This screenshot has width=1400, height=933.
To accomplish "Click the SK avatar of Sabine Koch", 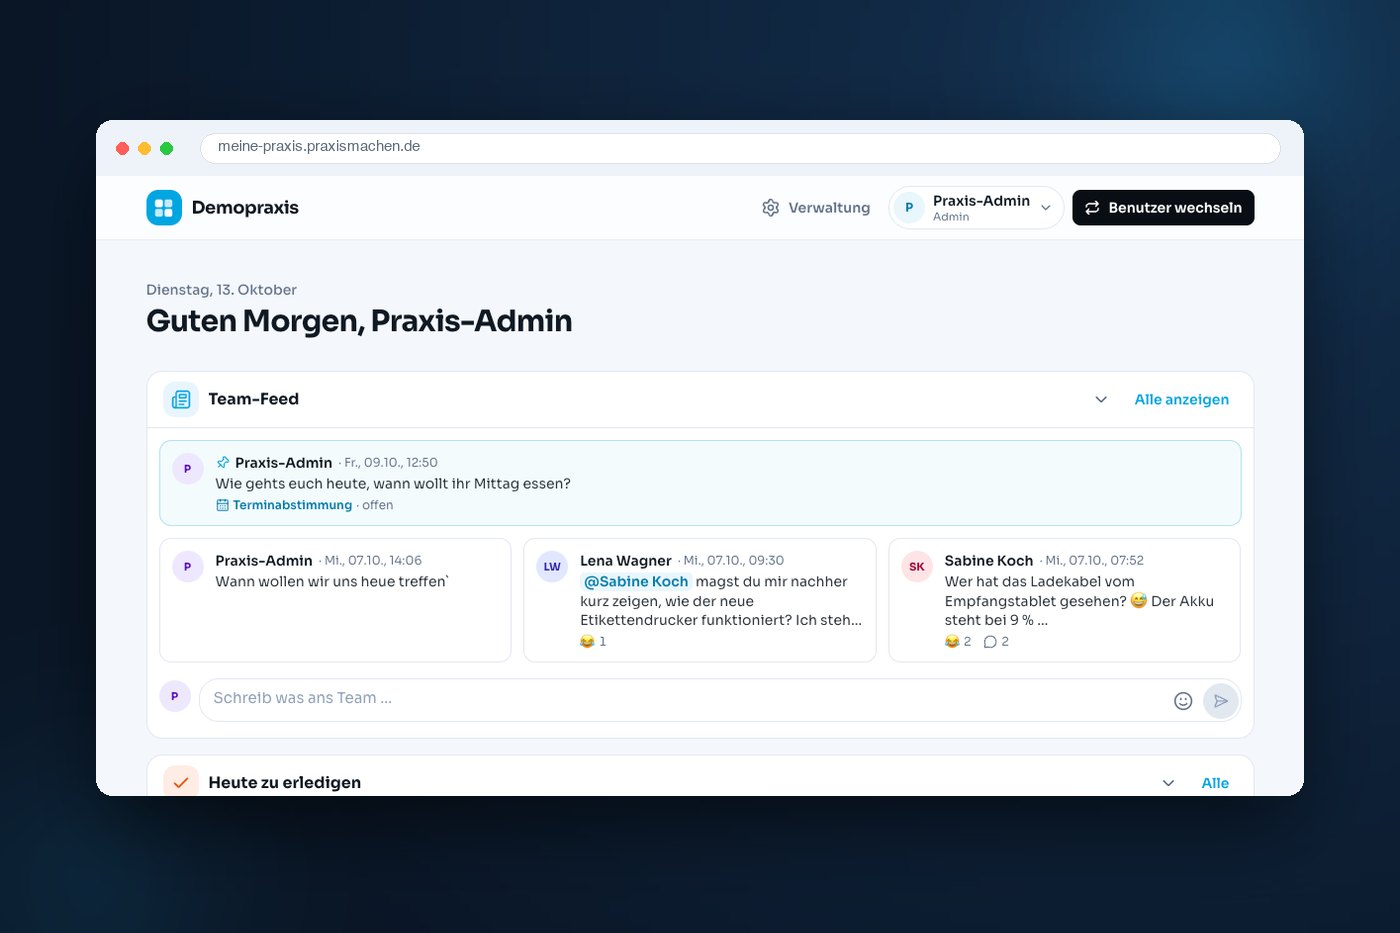I will 917,567.
